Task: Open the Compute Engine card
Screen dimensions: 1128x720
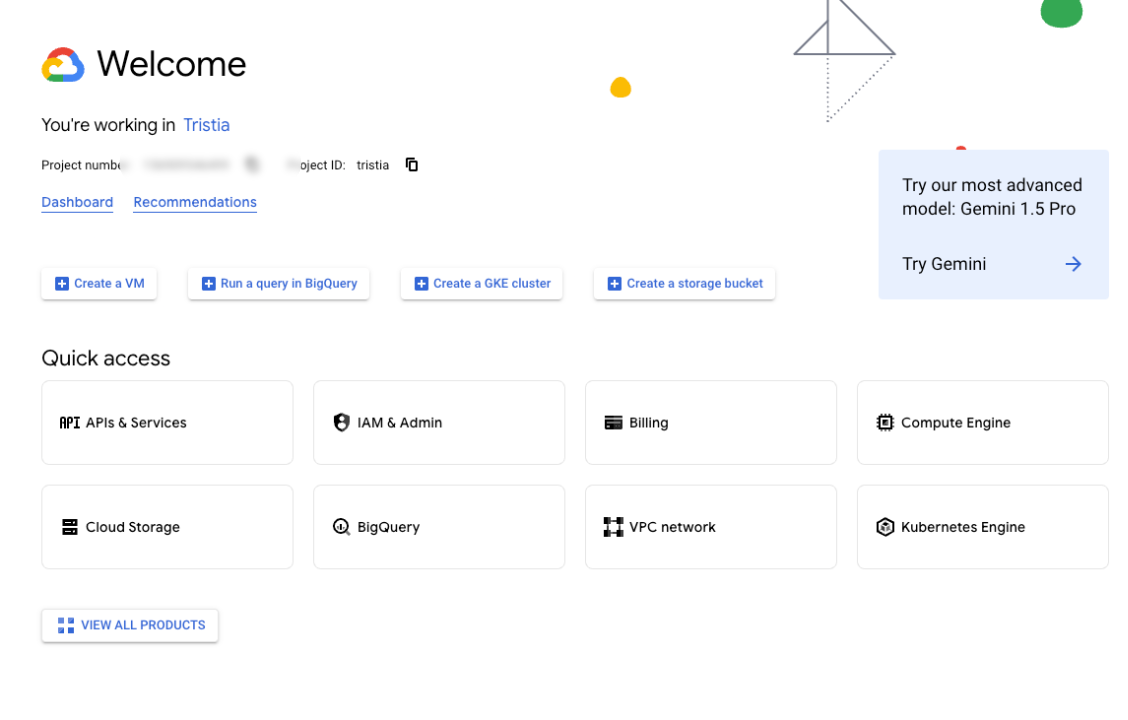Action: [983, 423]
